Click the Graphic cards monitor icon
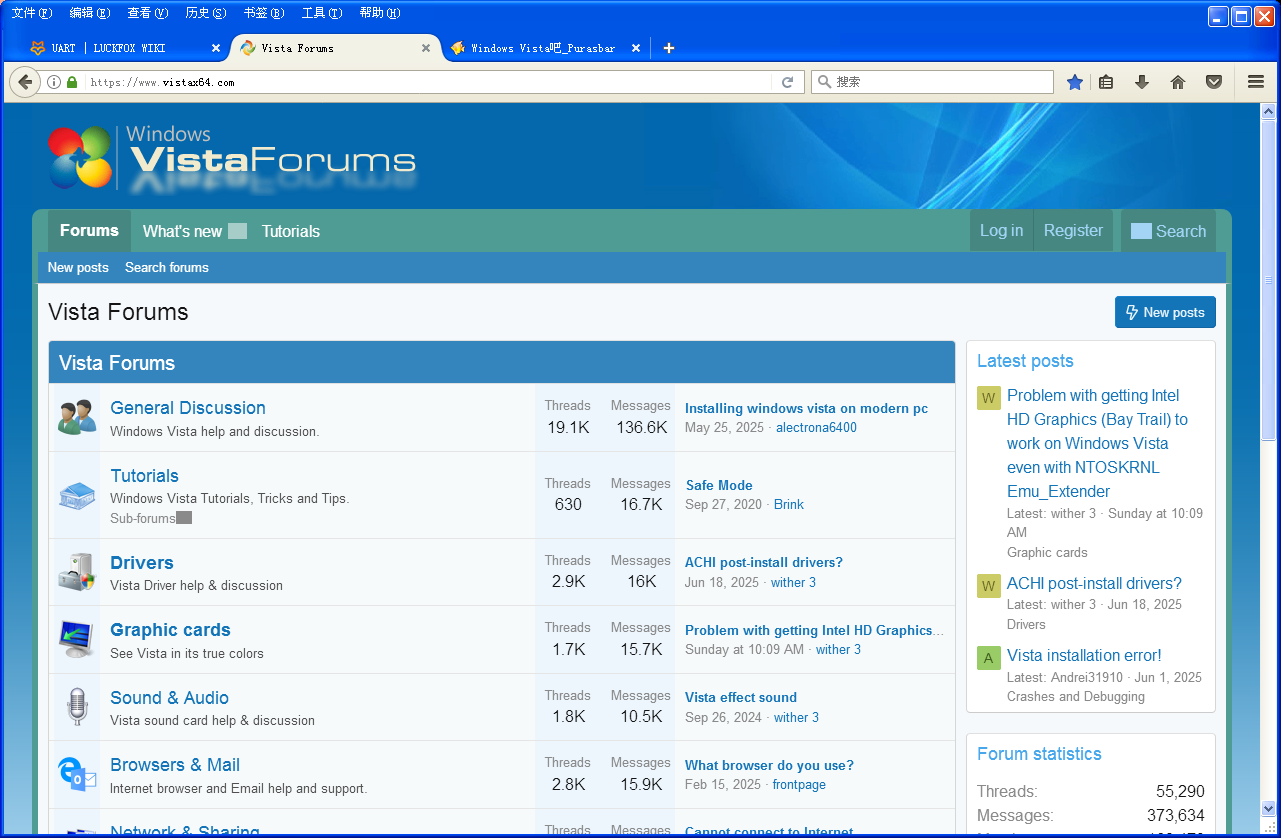 (76, 639)
